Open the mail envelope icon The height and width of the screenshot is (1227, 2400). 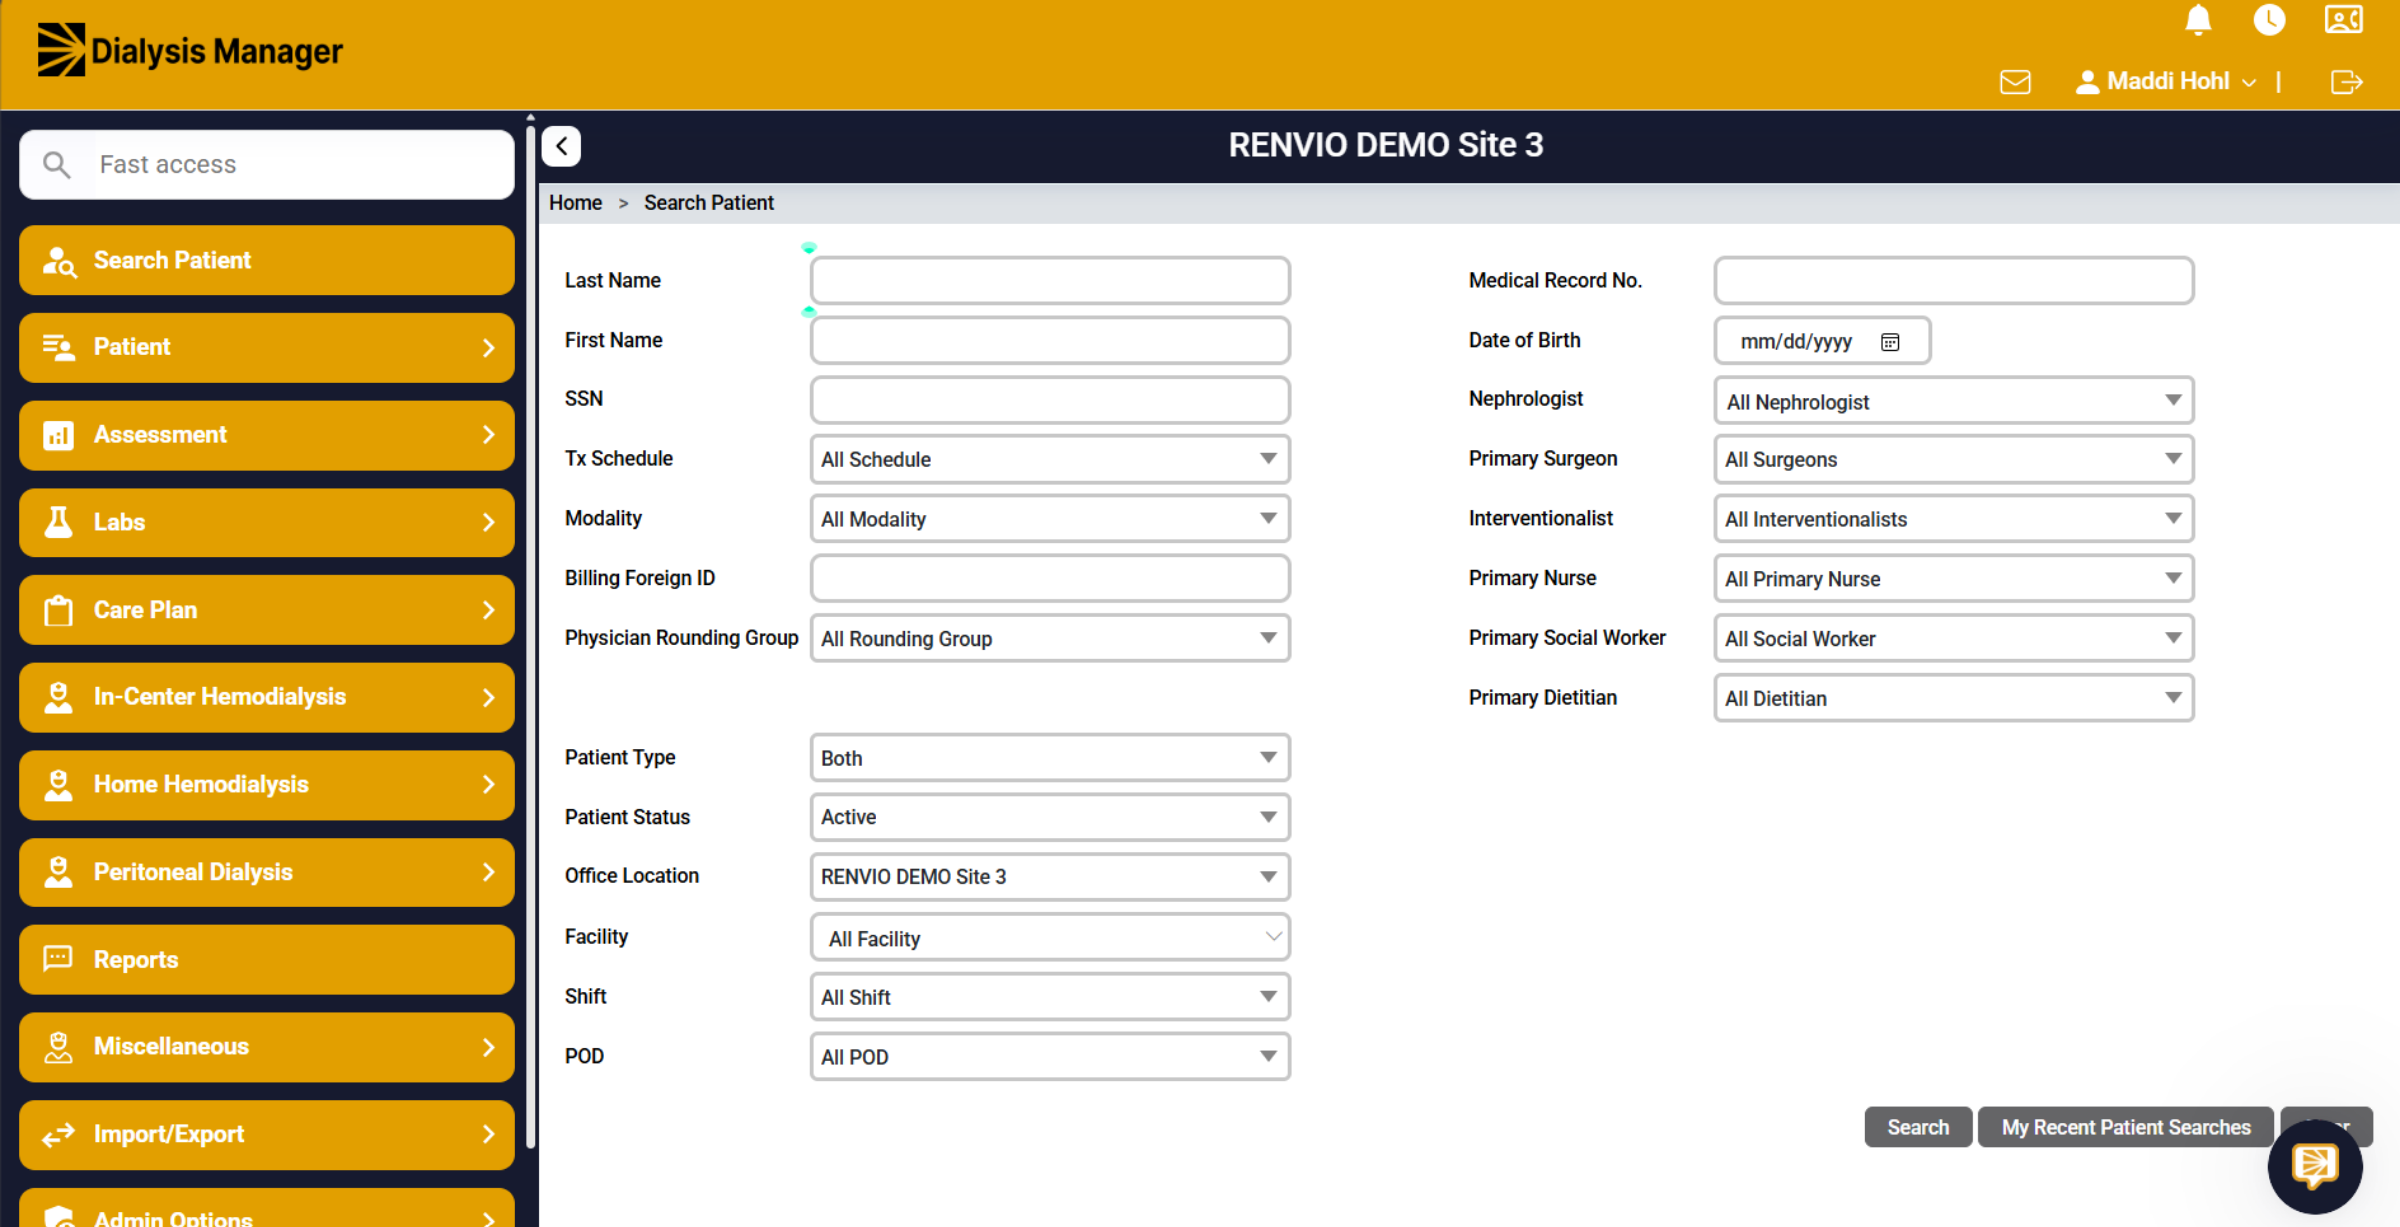click(2015, 82)
